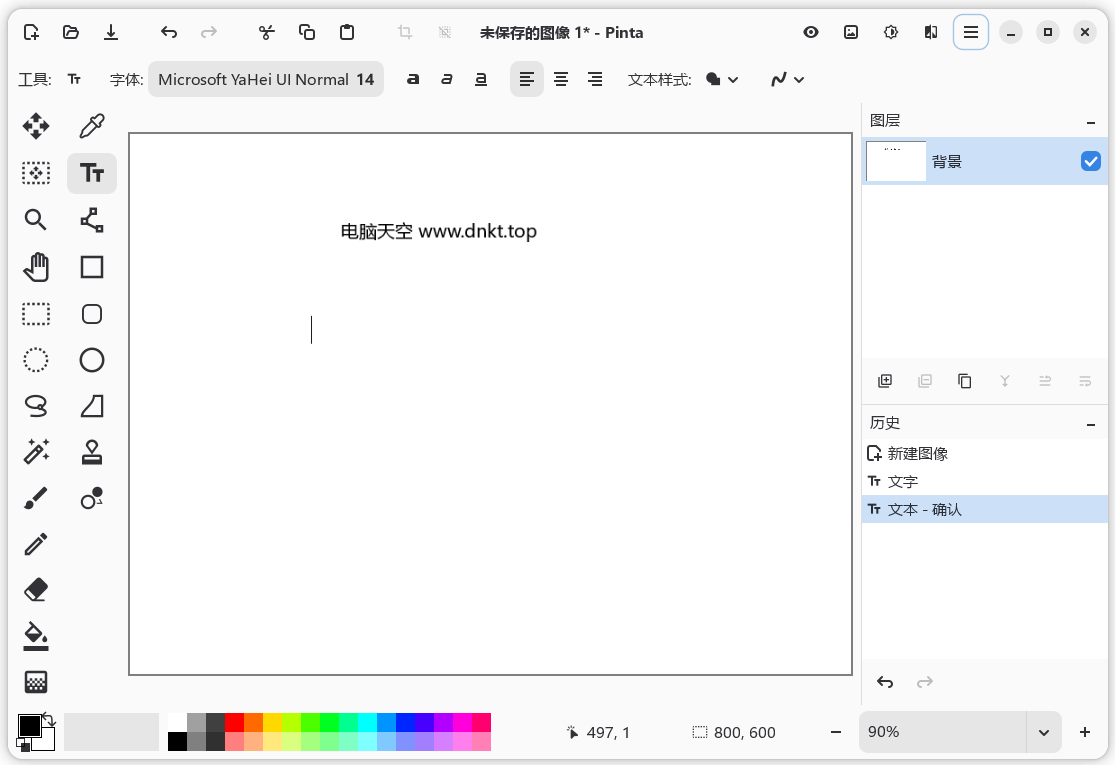Screen dimensions: 1115x765
Task: Duplicate the current layer
Action: pyautogui.click(x=965, y=381)
